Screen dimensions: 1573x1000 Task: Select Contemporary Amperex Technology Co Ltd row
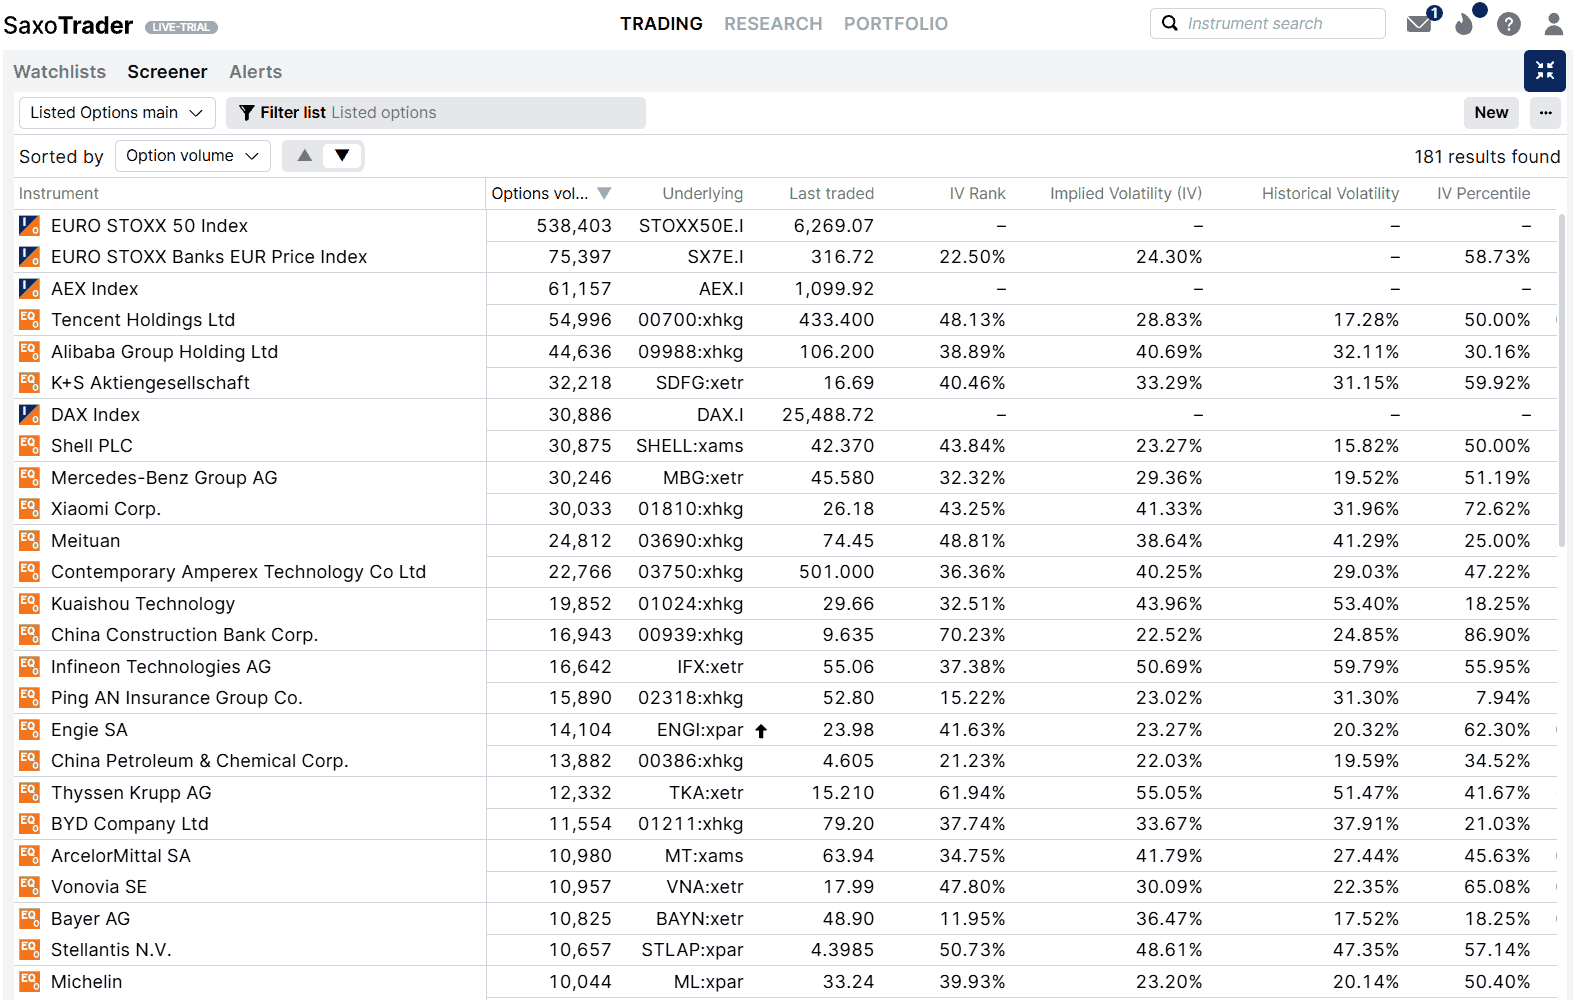tap(786, 572)
